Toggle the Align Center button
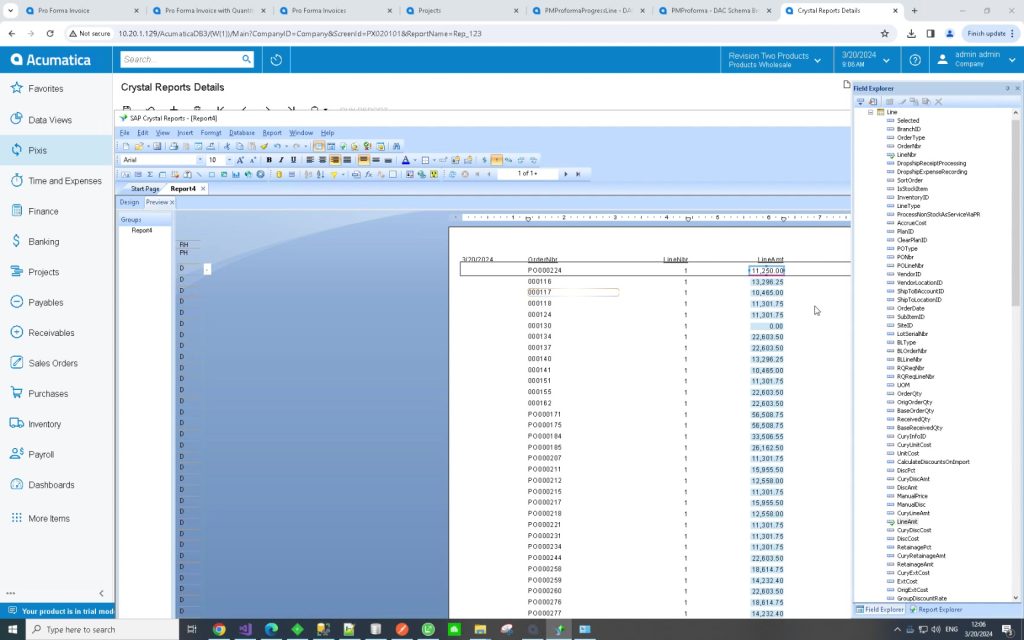This screenshot has width=1024, height=640. pyautogui.click(x=322, y=160)
